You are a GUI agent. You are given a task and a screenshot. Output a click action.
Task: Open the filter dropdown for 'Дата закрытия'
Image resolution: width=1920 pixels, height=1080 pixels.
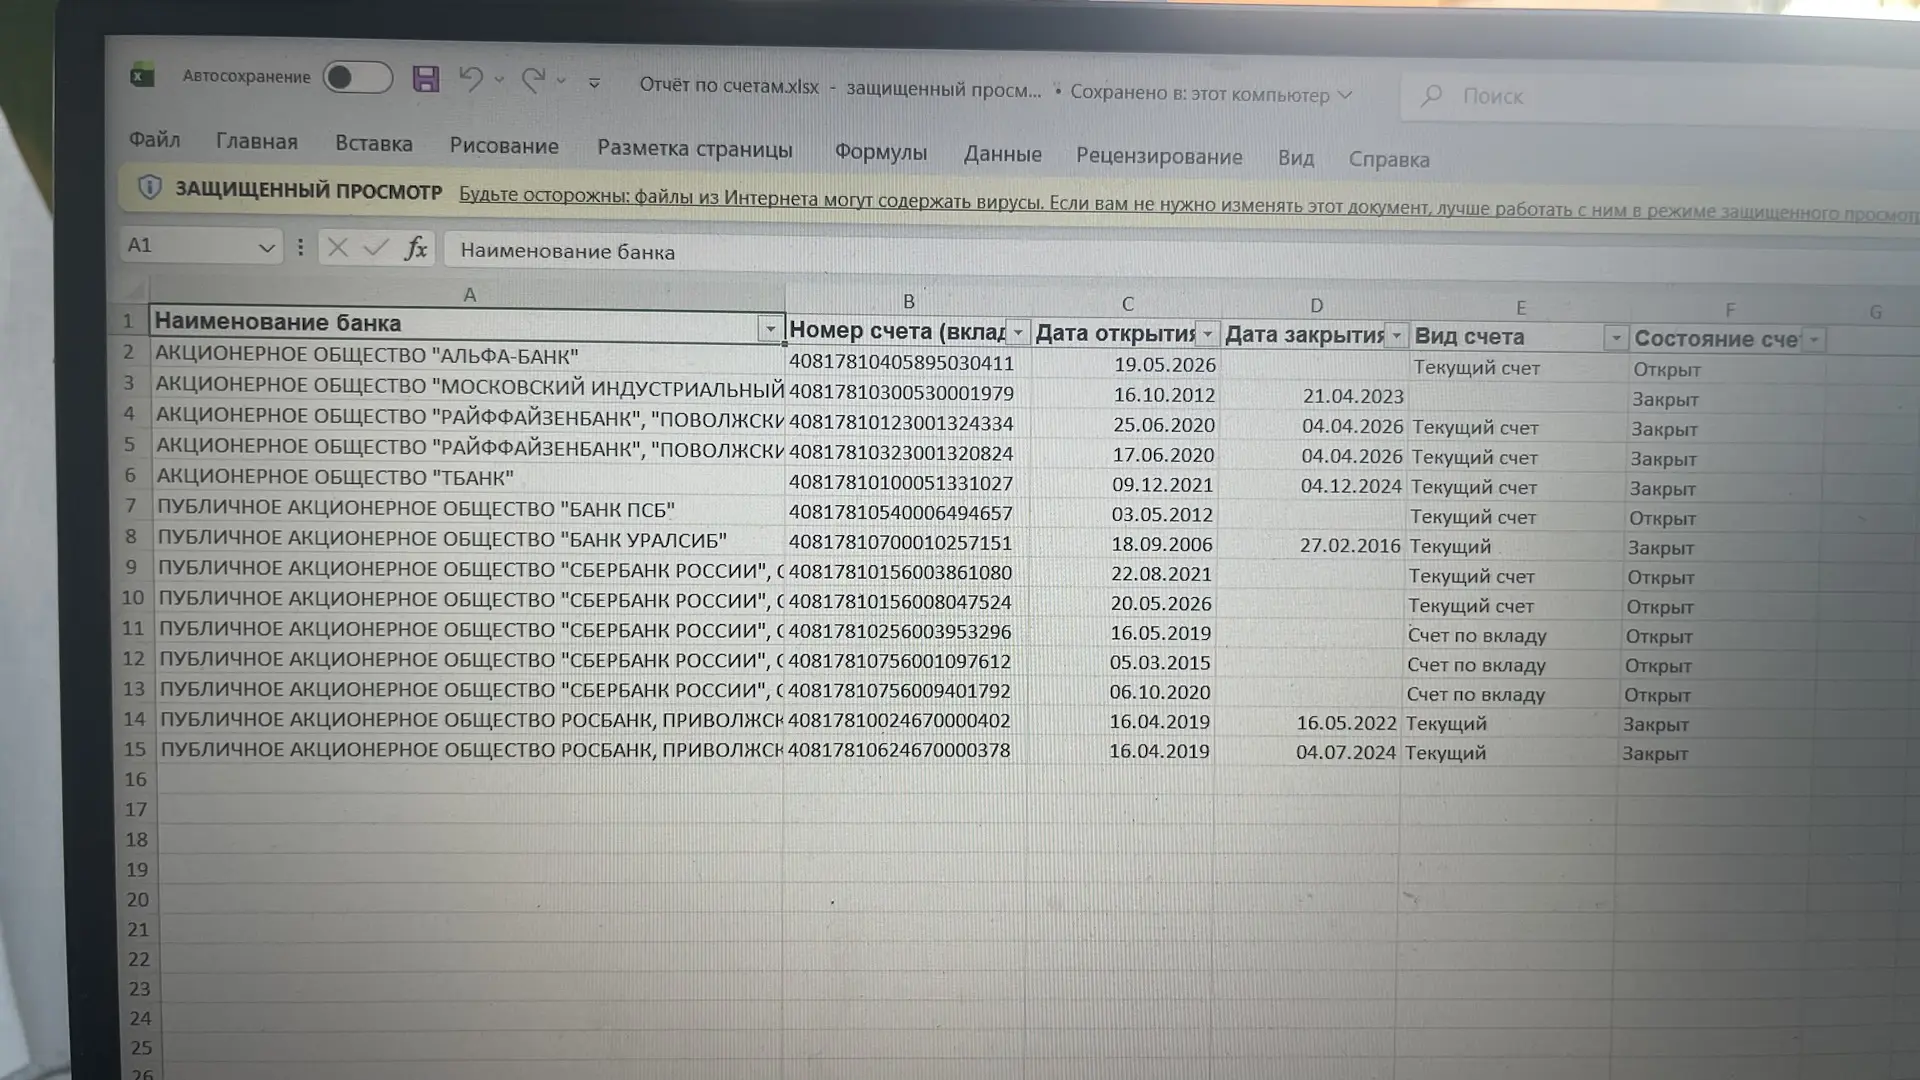click(x=1396, y=336)
